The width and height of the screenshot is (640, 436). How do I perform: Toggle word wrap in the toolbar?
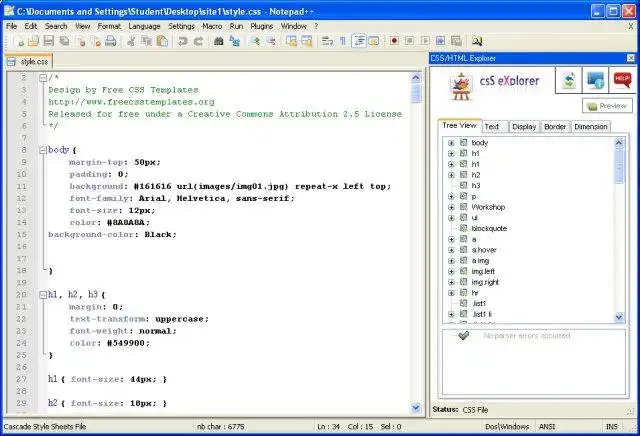point(327,41)
